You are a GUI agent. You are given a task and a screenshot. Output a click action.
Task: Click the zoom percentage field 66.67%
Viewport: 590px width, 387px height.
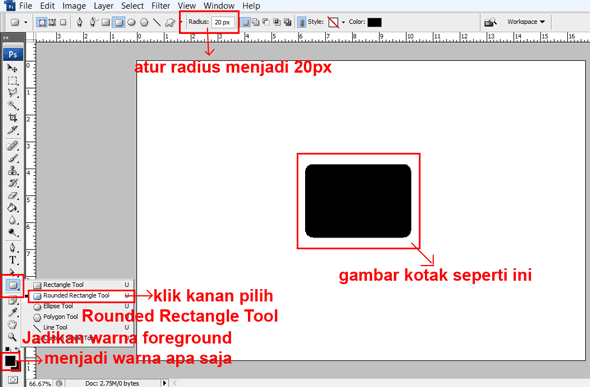(40, 383)
